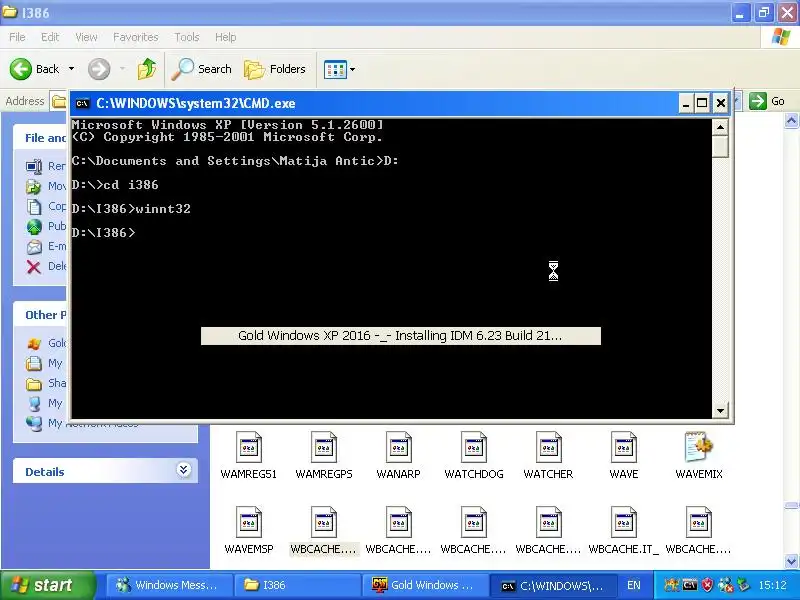Click the D:\I386> command prompt line
Viewport: 800px width, 600px height.
(104, 233)
